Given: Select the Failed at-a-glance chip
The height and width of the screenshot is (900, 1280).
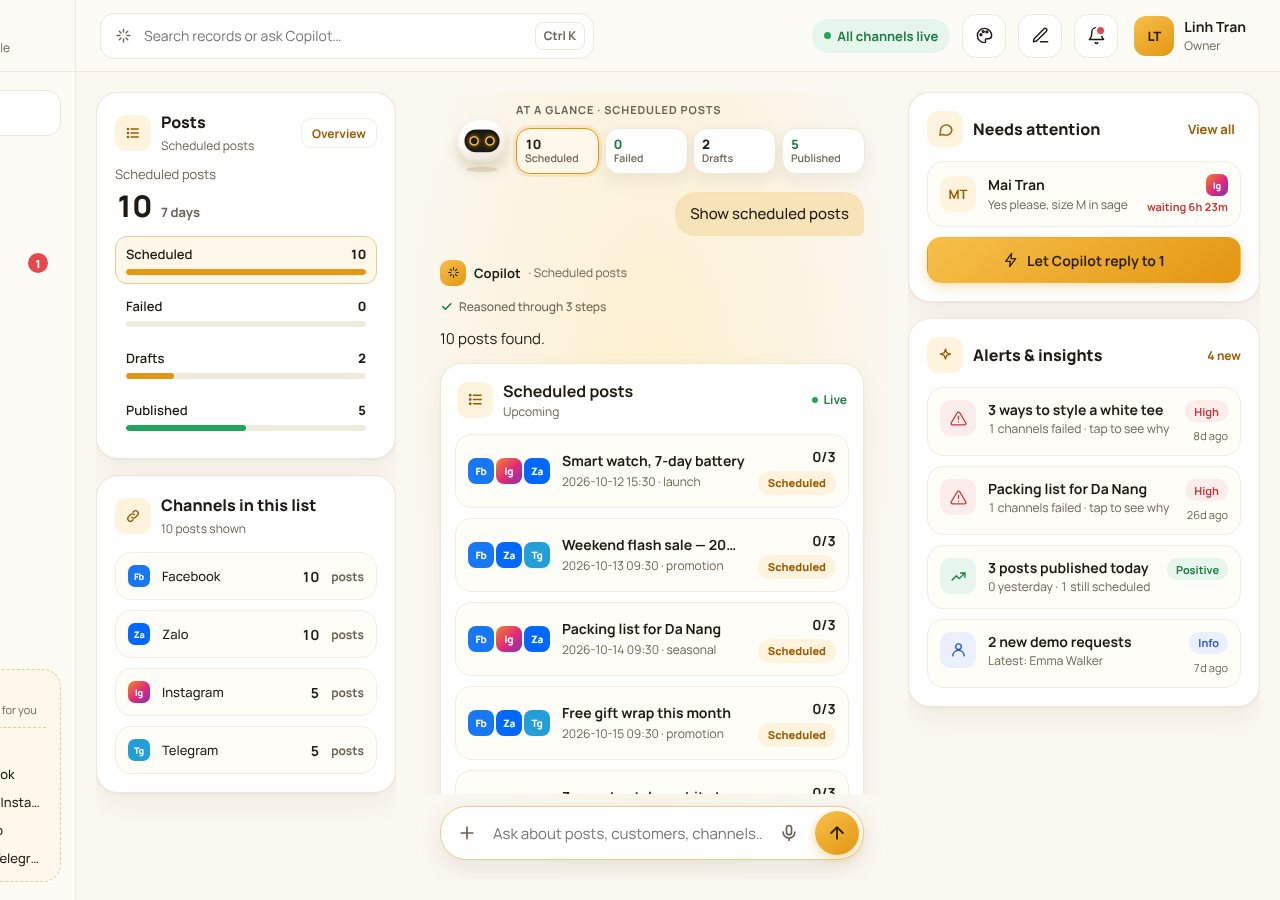Looking at the screenshot, I should (646, 151).
